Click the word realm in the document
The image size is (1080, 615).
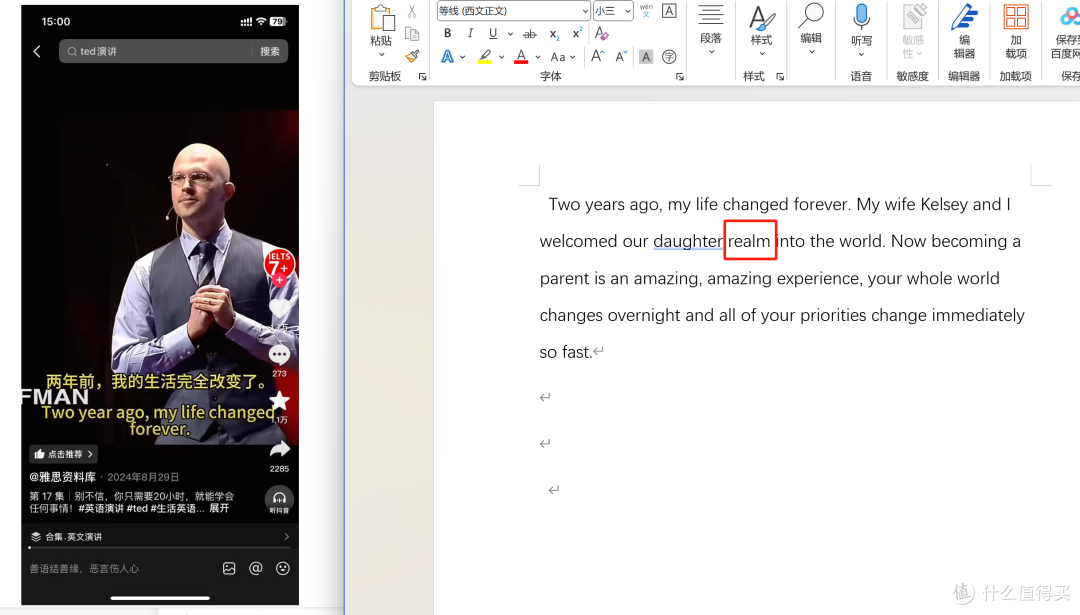click(x=749, y=241)
